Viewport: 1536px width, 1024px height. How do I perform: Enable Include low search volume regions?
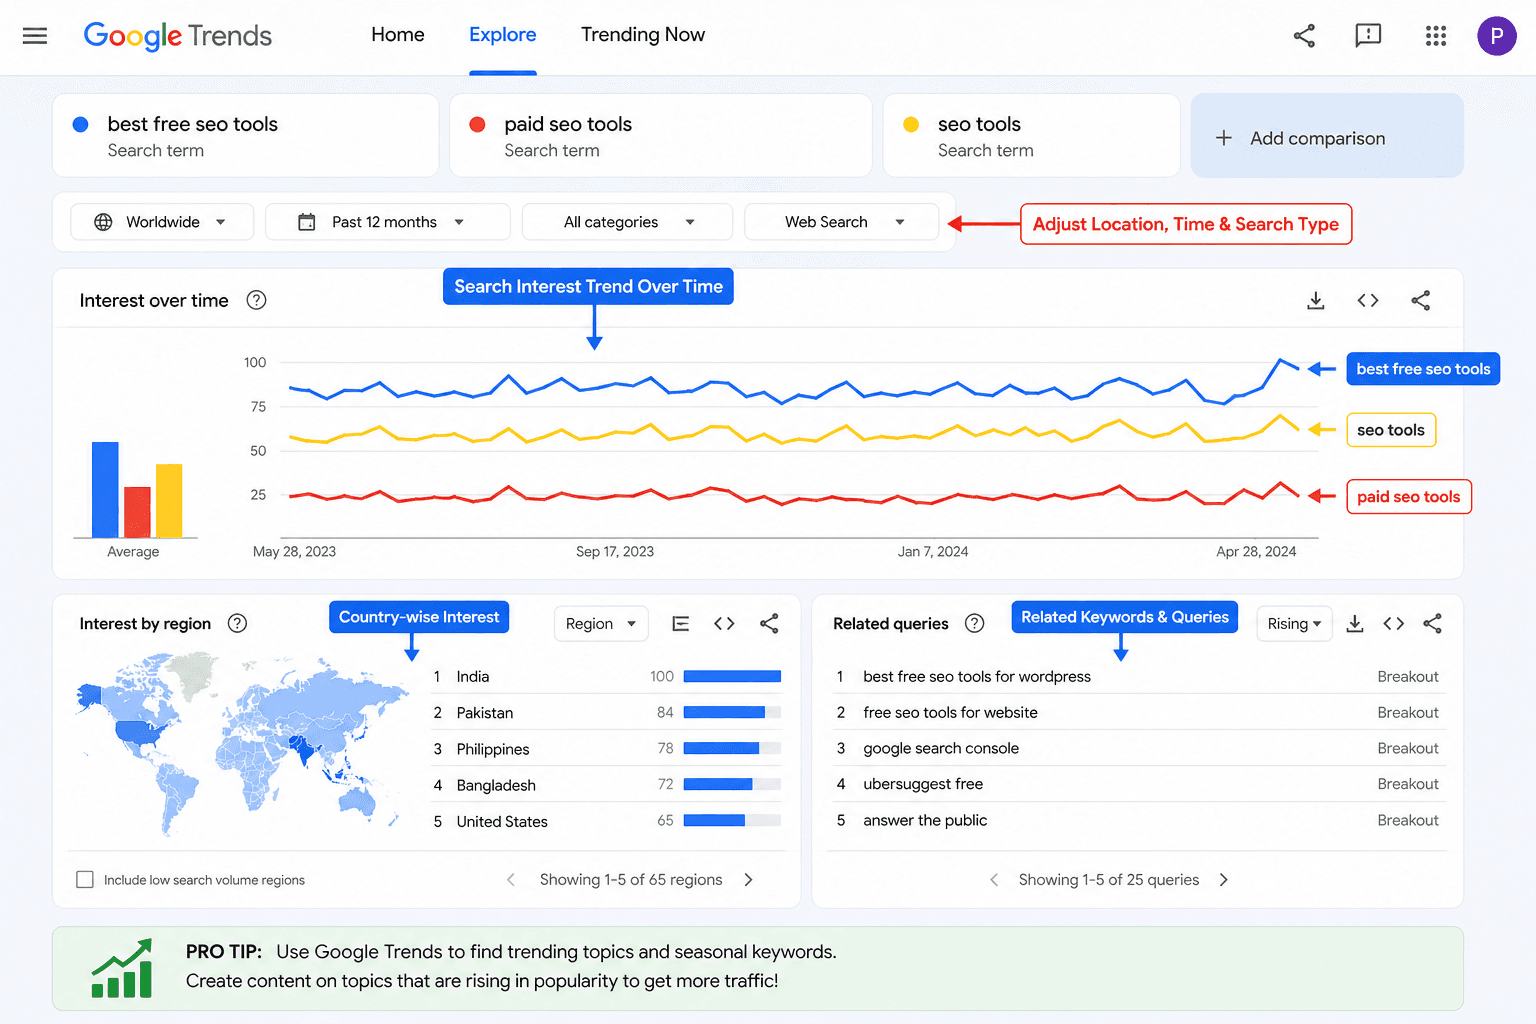coord(85,880)
